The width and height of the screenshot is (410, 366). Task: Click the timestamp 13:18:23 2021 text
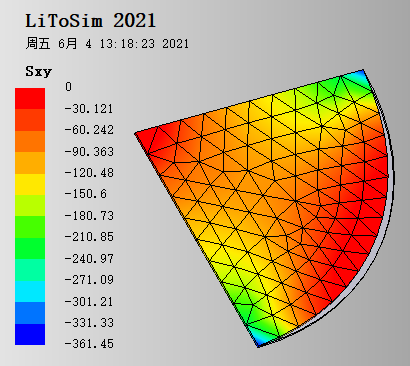pos(144,44)
